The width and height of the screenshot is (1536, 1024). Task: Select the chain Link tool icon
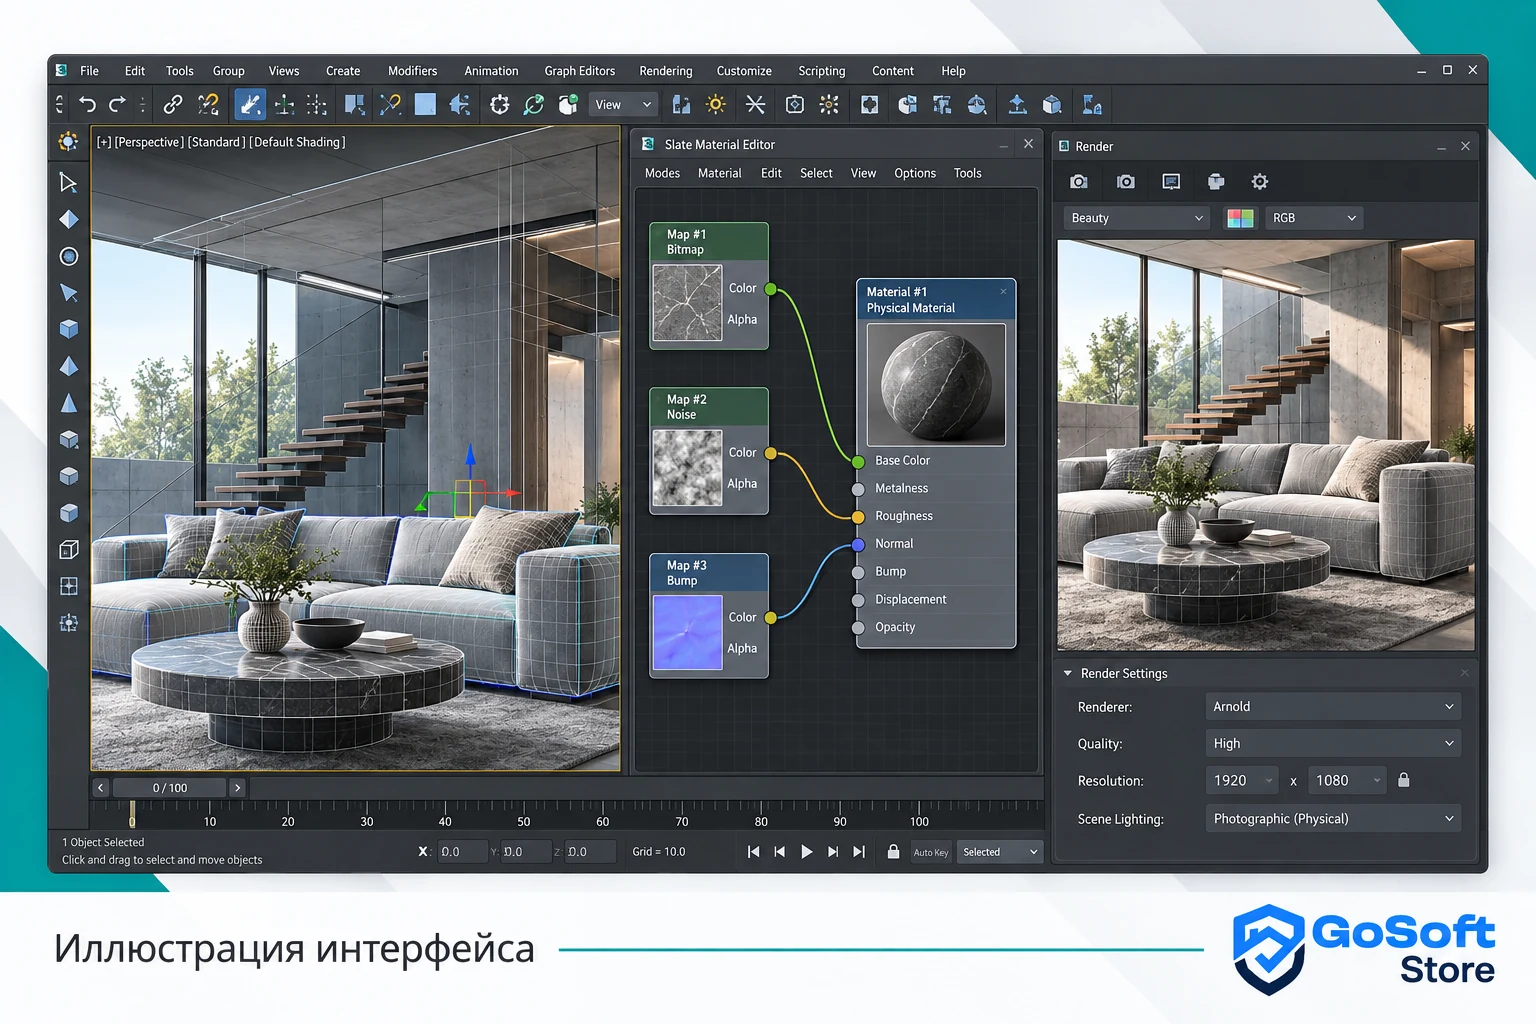[173, 104]
